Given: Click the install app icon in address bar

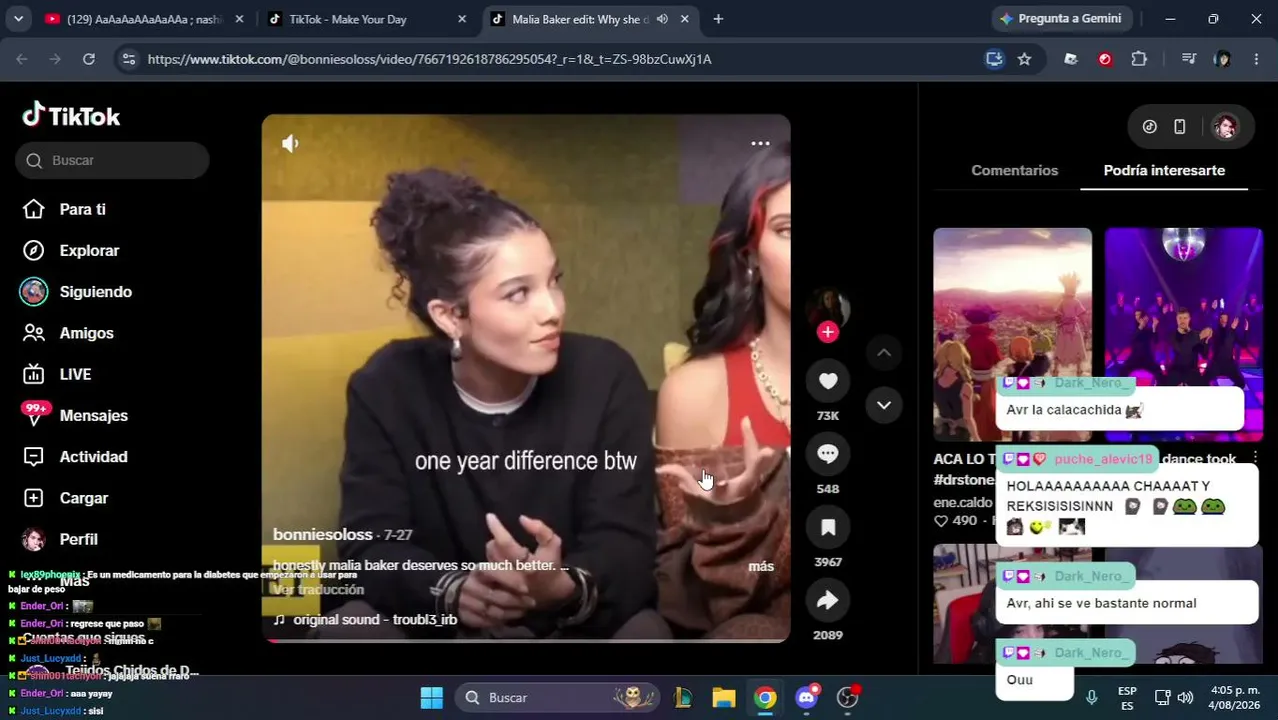Looking at the screenshot, I should click(x=994, y=59).
